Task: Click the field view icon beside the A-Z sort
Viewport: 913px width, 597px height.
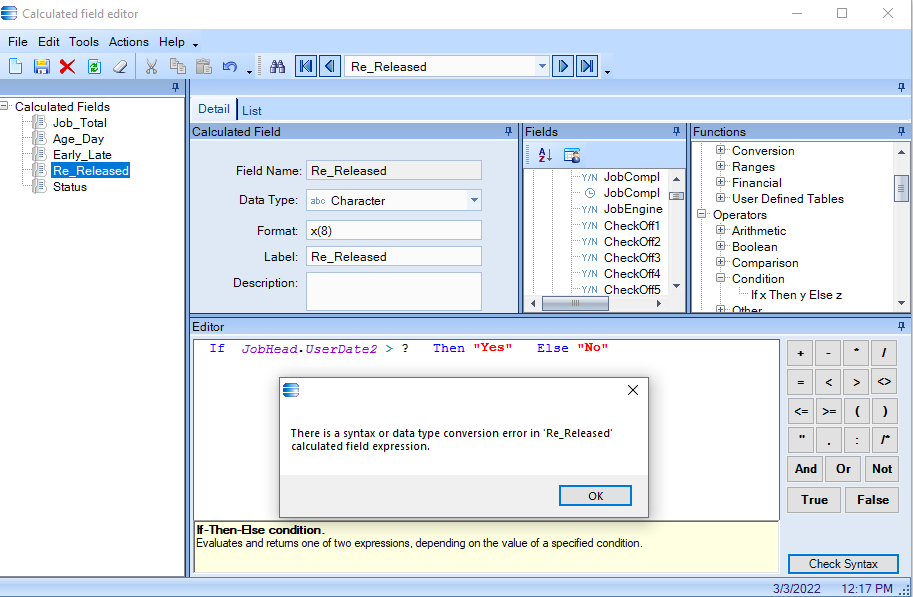Action: point(572,156)
